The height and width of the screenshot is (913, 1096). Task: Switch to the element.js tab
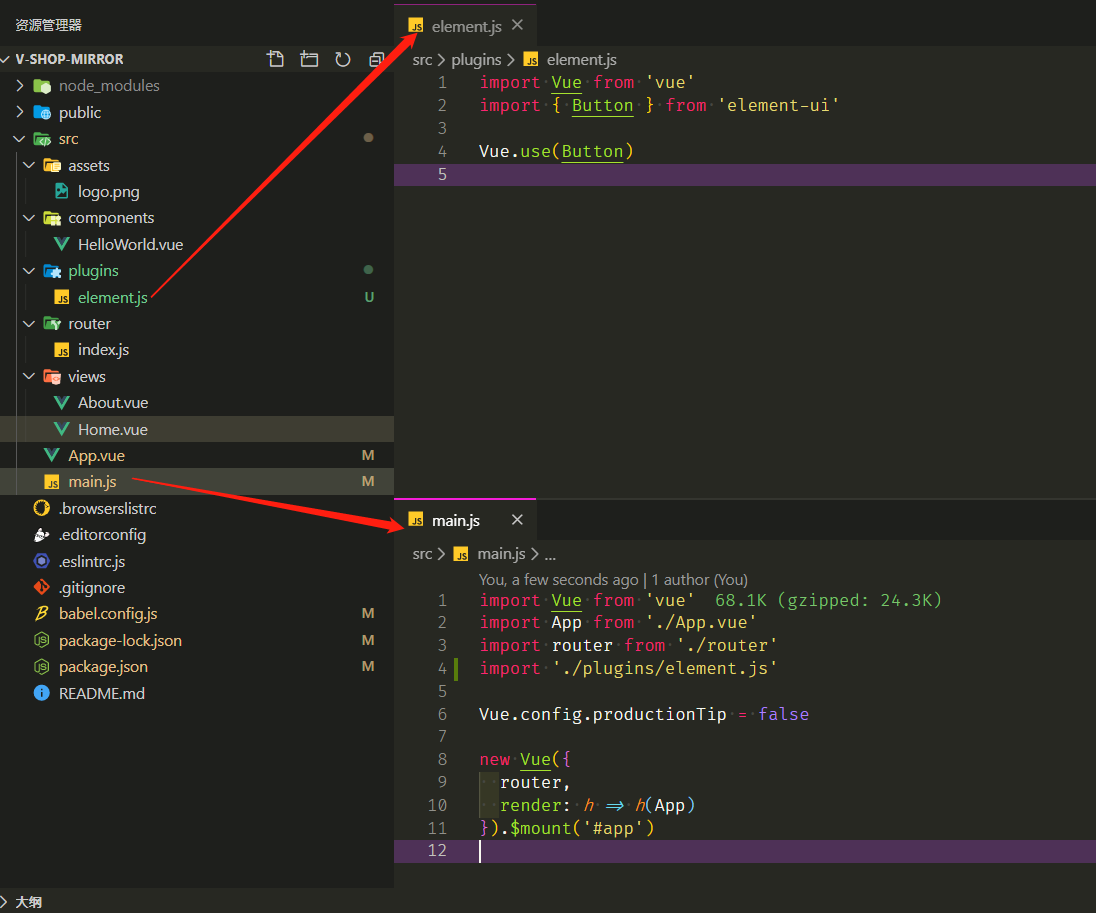click(x=466, y=27)
